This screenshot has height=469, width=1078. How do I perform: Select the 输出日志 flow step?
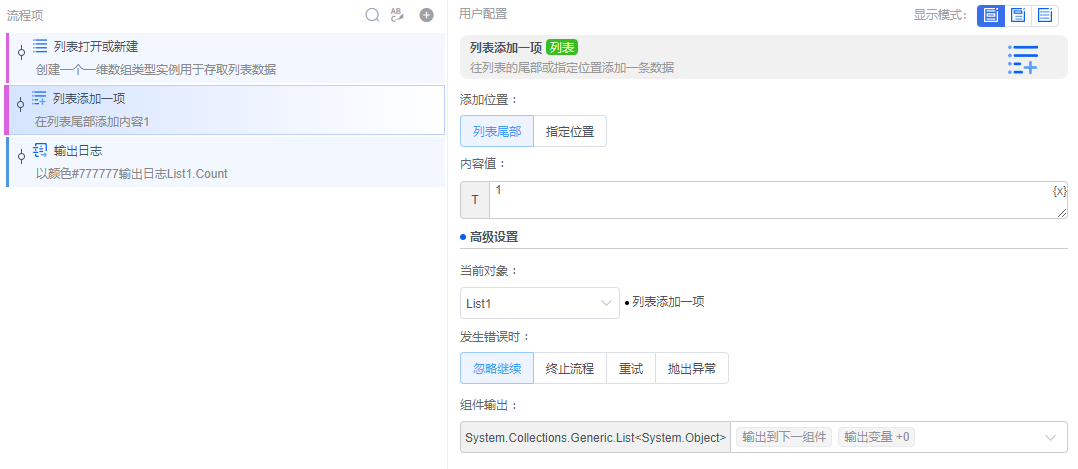(x=226, y=162)
